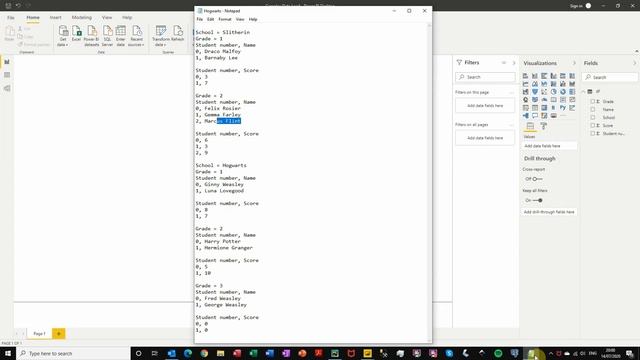Open Spotify from the taskbar

click(x=498, y=353)
